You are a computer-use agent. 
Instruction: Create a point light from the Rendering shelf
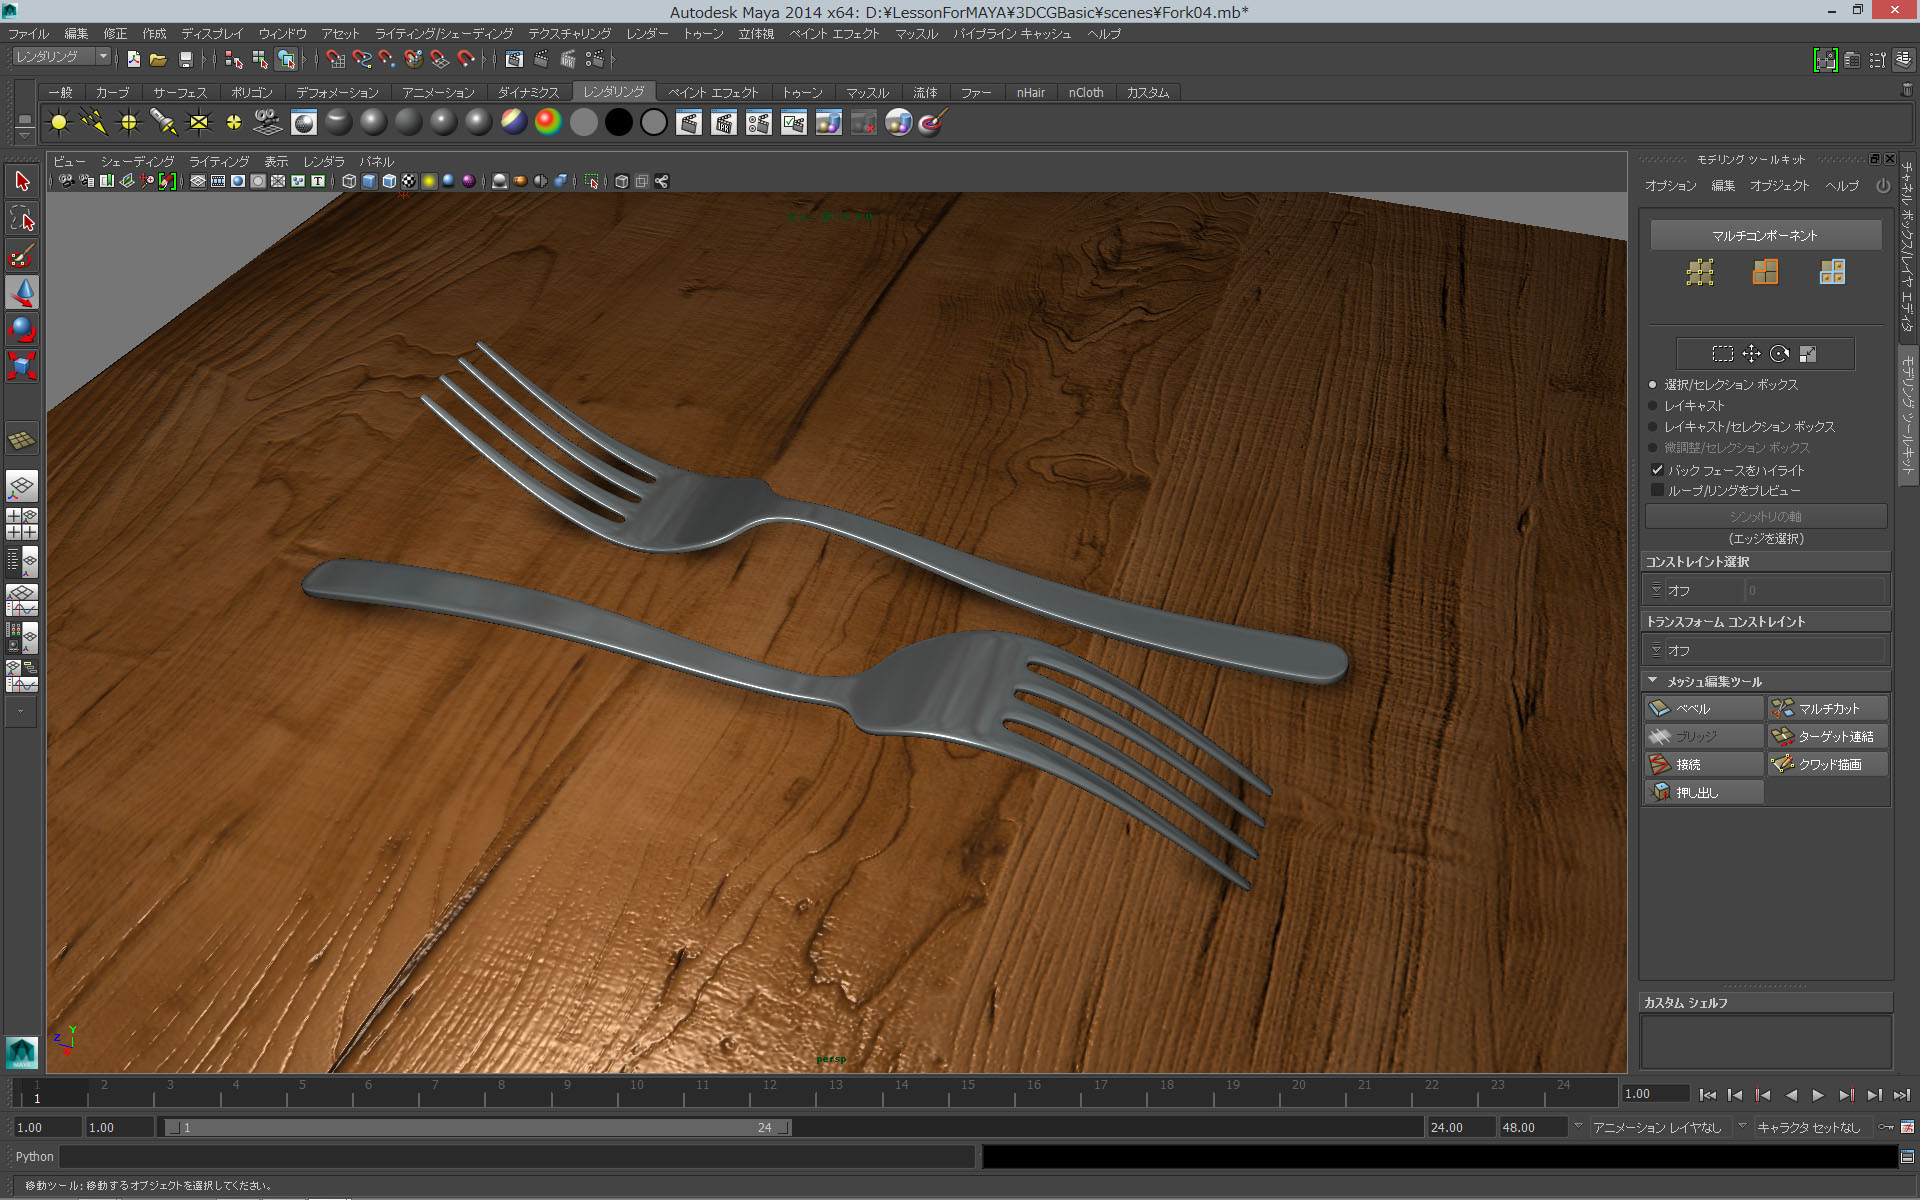[128, 122]
